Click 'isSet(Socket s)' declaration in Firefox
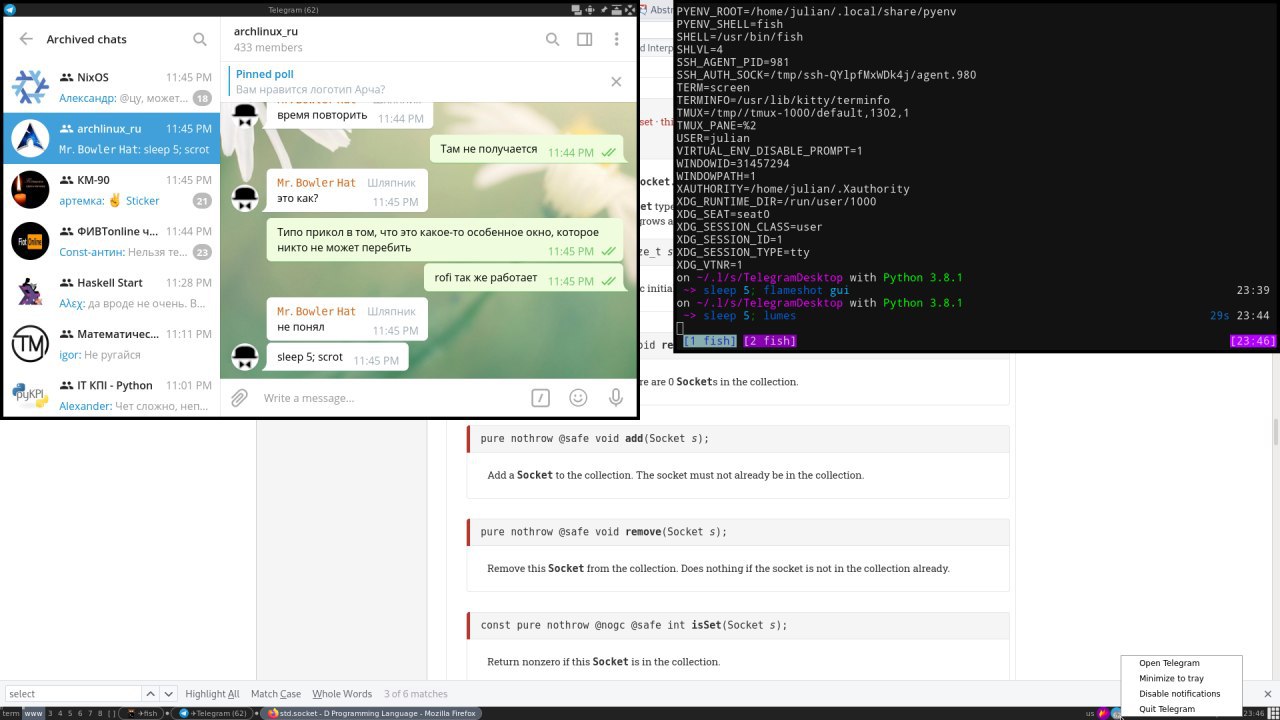Image resolution: width=1280 pixels, height=720 pixels. tap(739, 625)
